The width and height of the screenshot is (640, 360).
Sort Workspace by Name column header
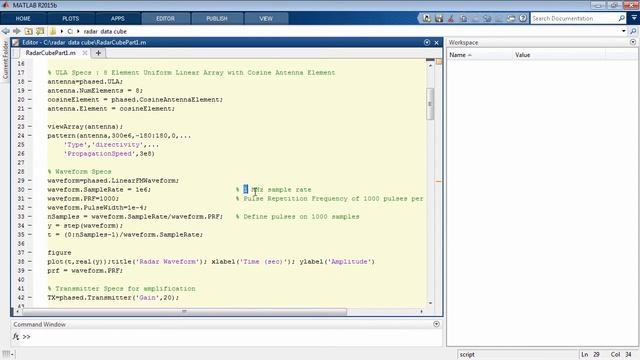[480, 55]
